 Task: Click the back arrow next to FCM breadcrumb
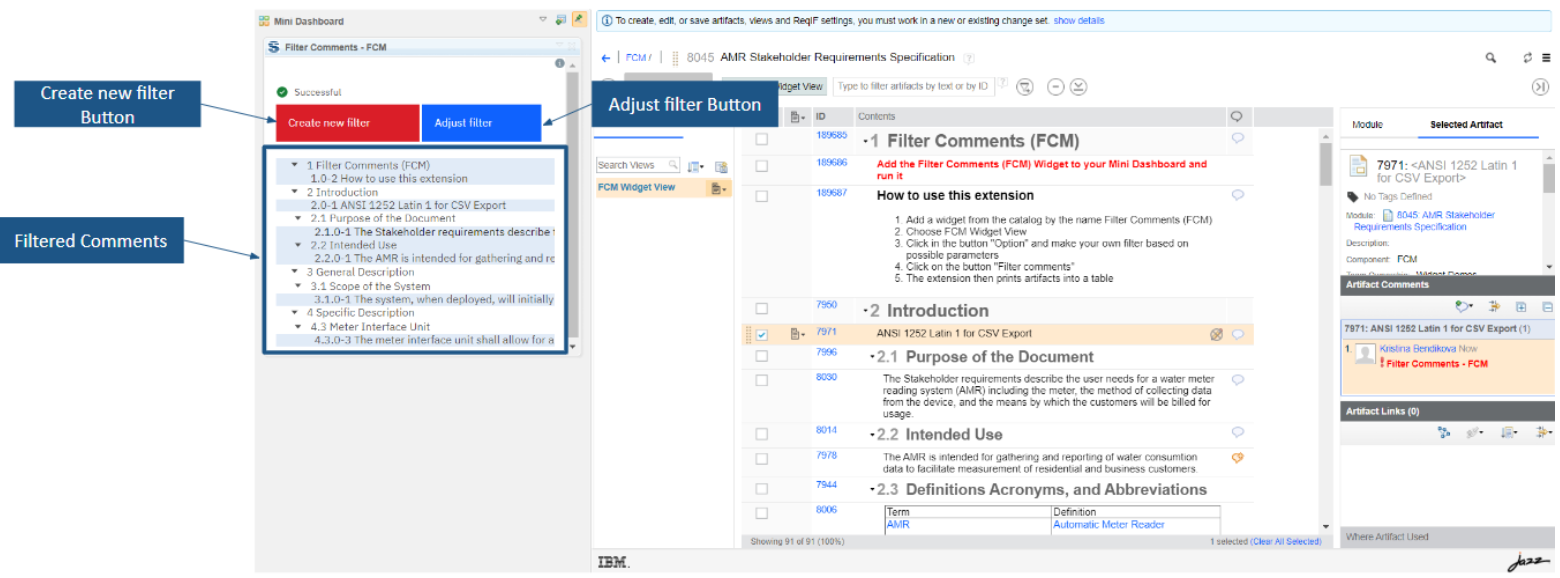(x=606, y=58)
